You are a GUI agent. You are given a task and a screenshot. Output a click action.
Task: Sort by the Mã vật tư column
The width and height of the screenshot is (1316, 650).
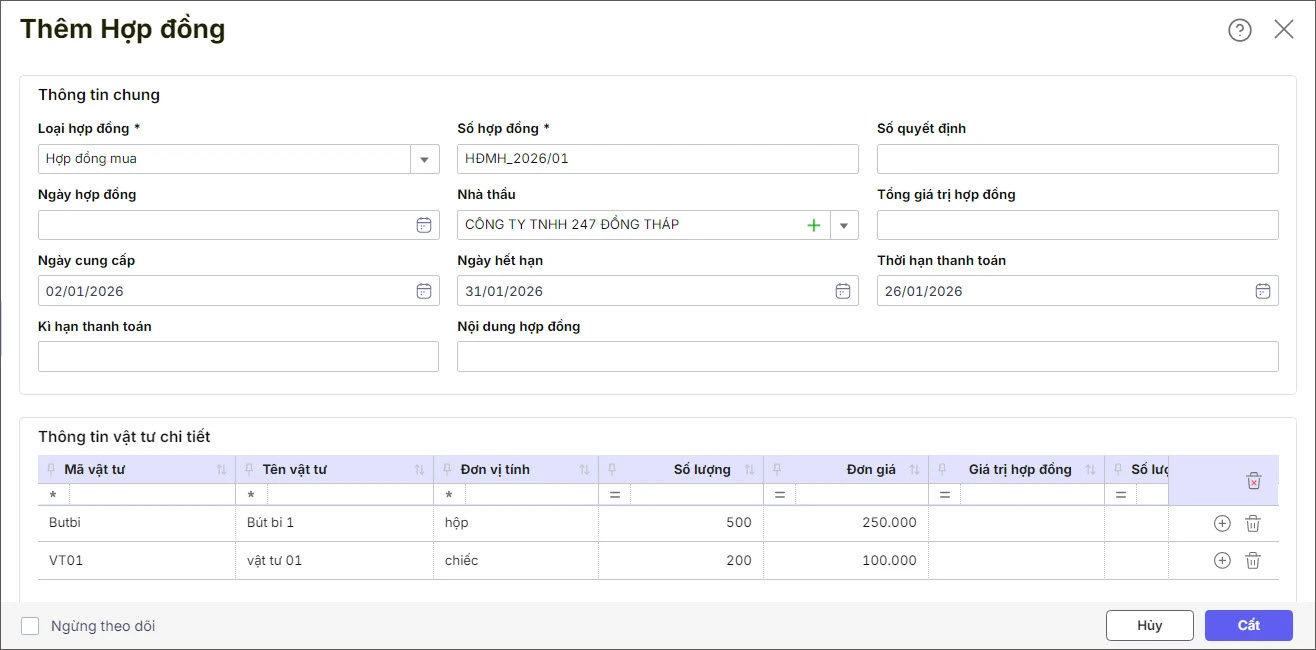(x=221, y=470)
